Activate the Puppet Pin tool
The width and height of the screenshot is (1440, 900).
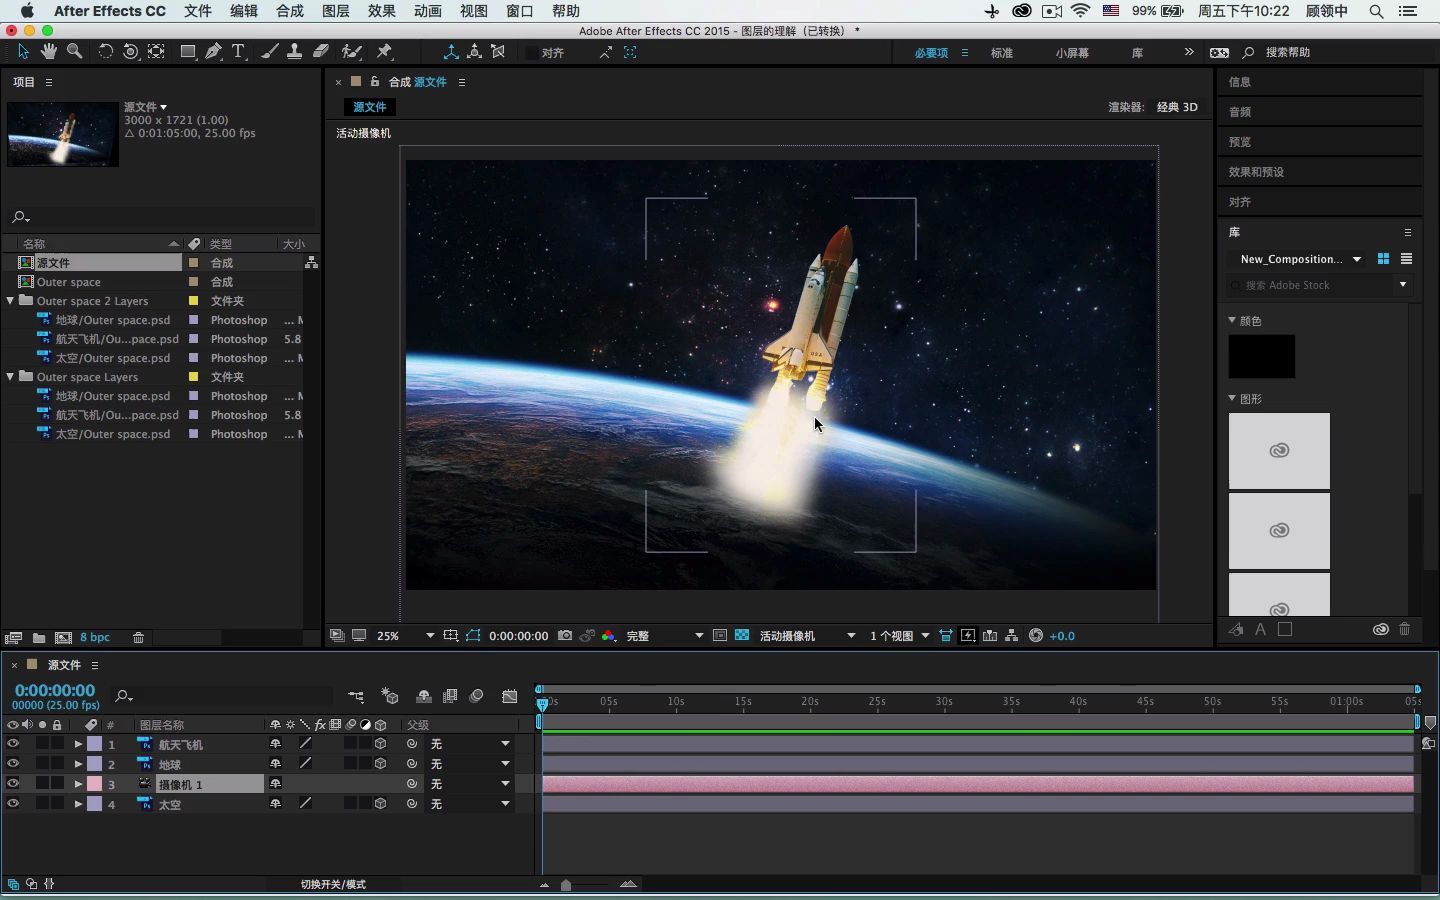point(385,52)
